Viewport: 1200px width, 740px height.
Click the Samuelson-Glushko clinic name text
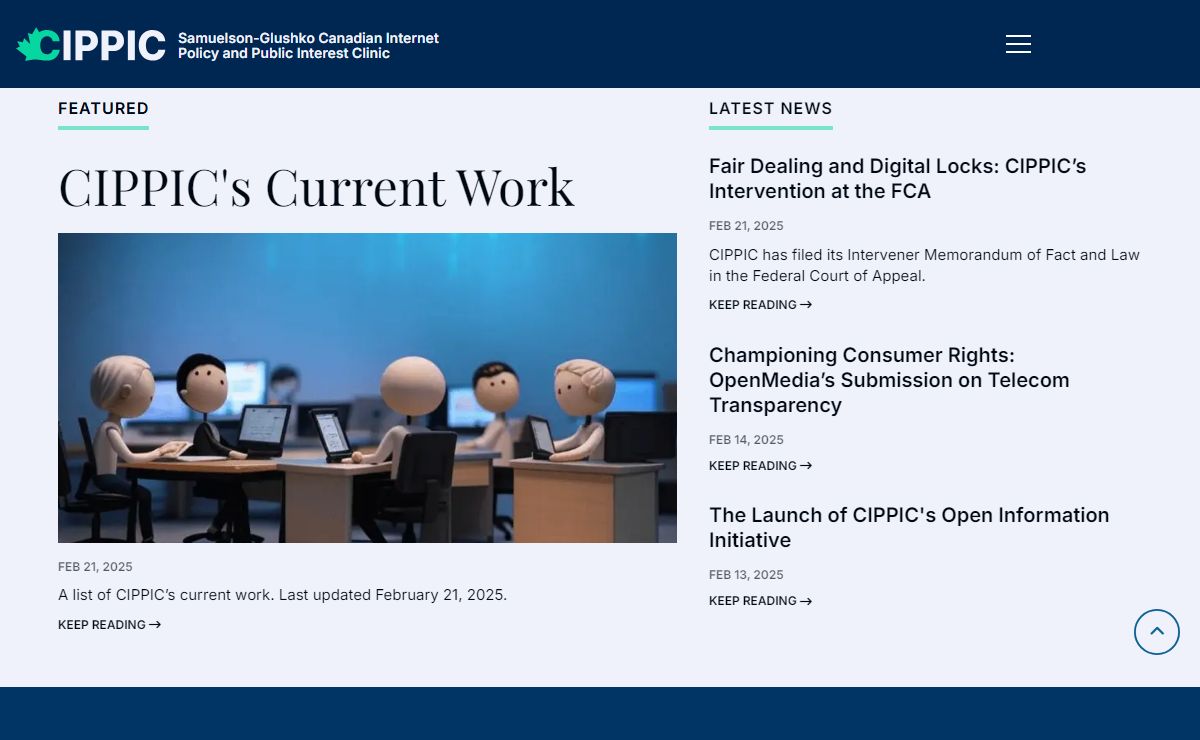pyautogui.click(x=308, y=45)
